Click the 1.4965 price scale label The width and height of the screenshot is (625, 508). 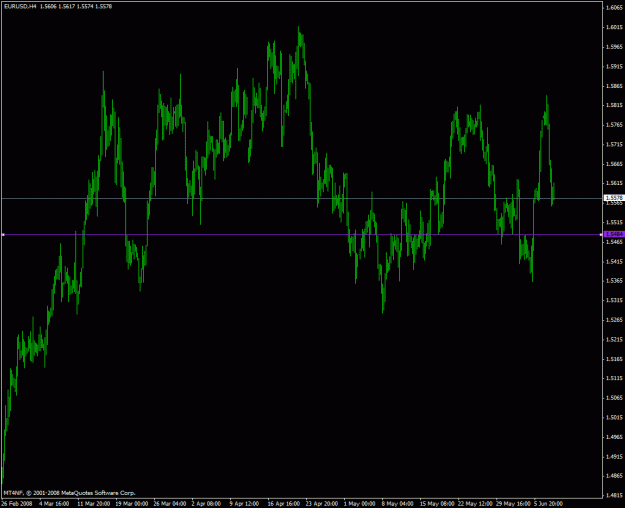614,437
